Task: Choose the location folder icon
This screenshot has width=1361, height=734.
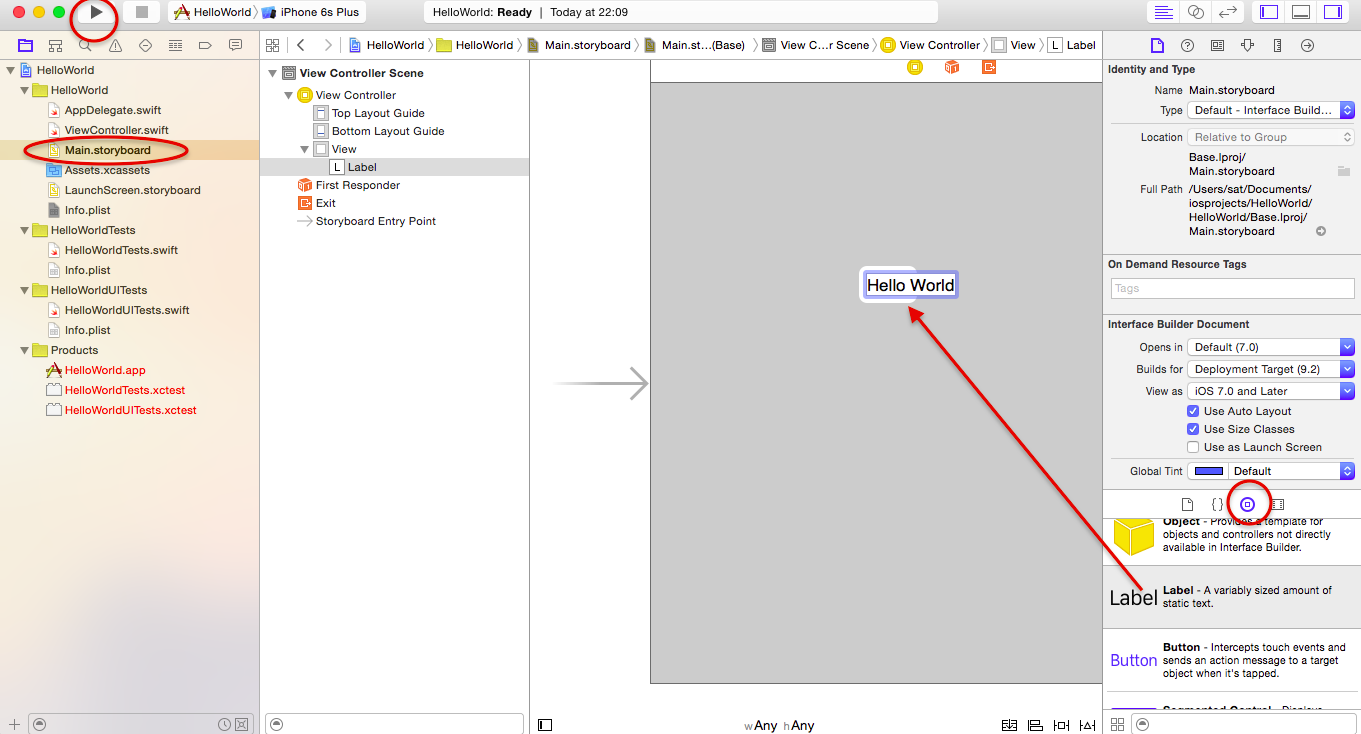Action: click(1344, 171)
